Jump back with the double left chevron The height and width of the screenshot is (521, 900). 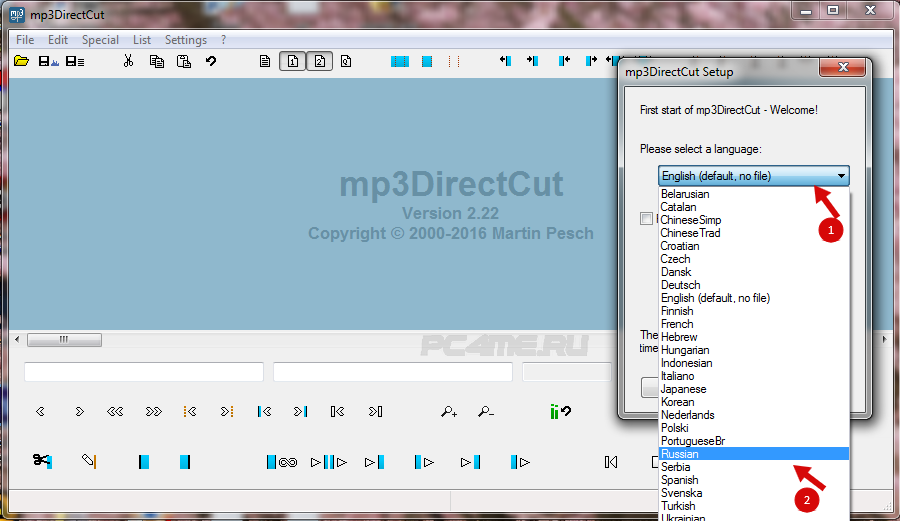(115, 411)
